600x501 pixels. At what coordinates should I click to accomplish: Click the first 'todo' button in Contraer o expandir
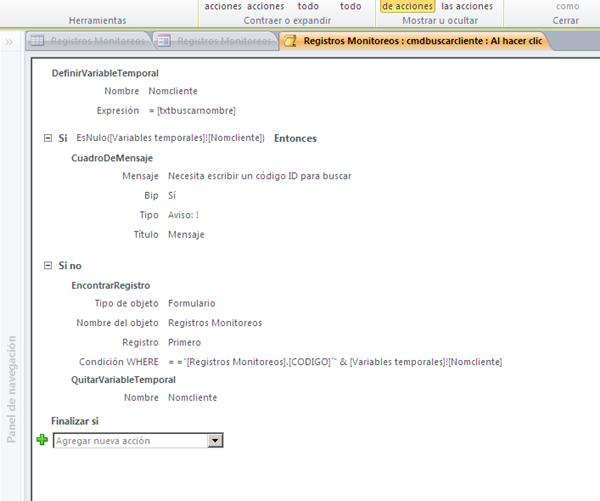click(308, 6)
